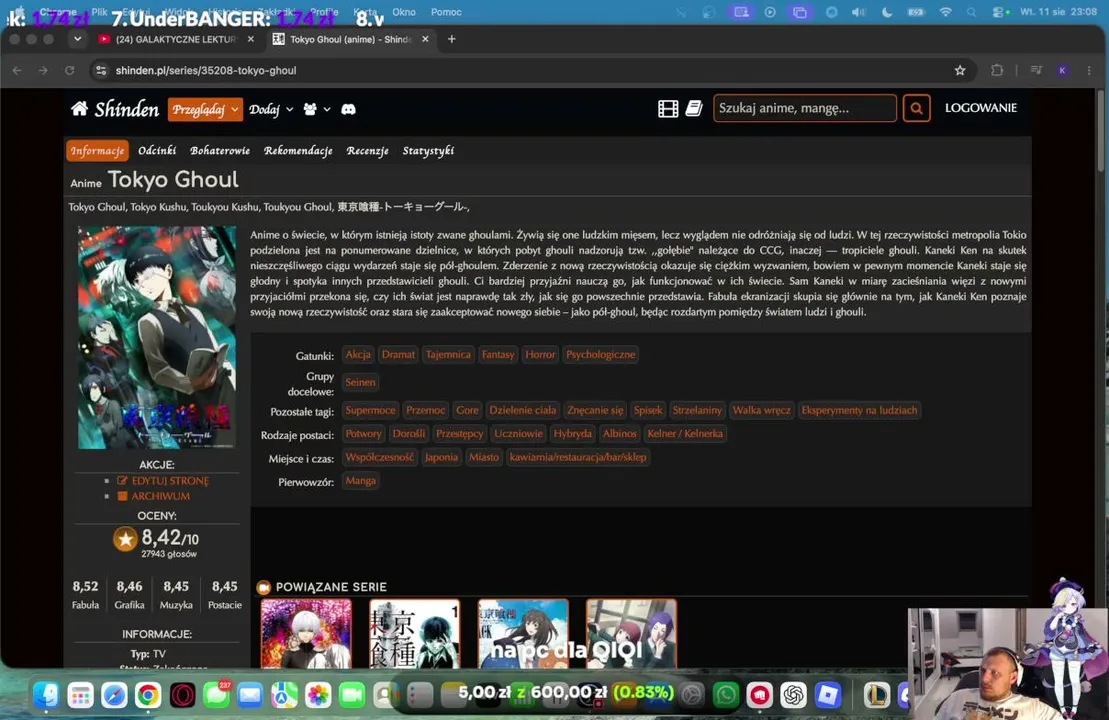Open League of Legends from the dock
1109x720 pixels.
click(x=877, y=695)
